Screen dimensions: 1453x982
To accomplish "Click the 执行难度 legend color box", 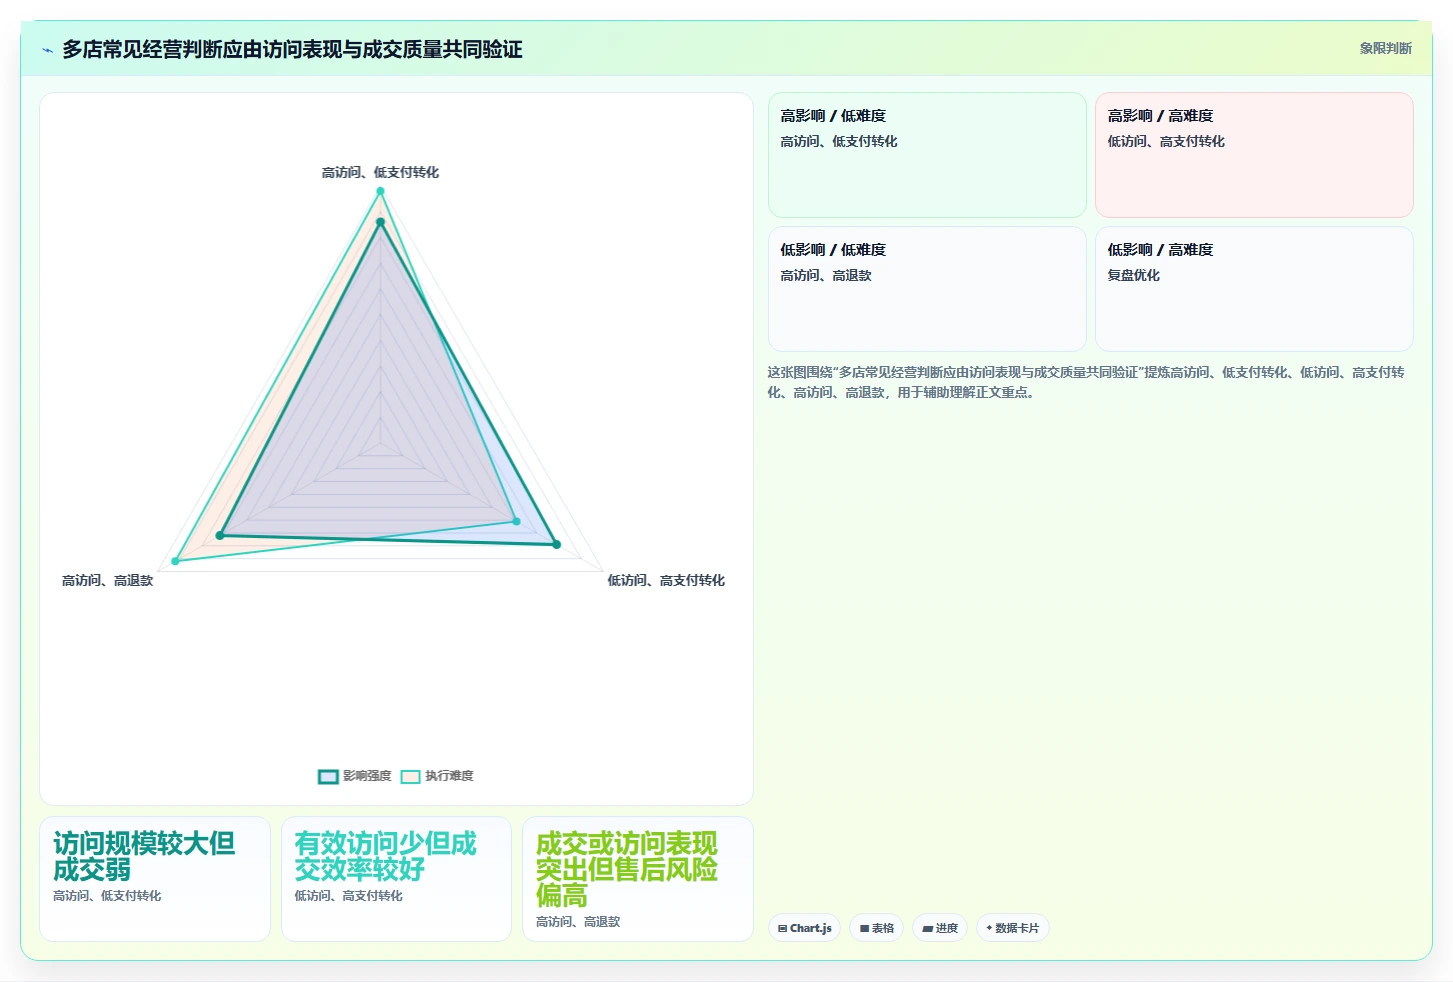I will 410,776.
